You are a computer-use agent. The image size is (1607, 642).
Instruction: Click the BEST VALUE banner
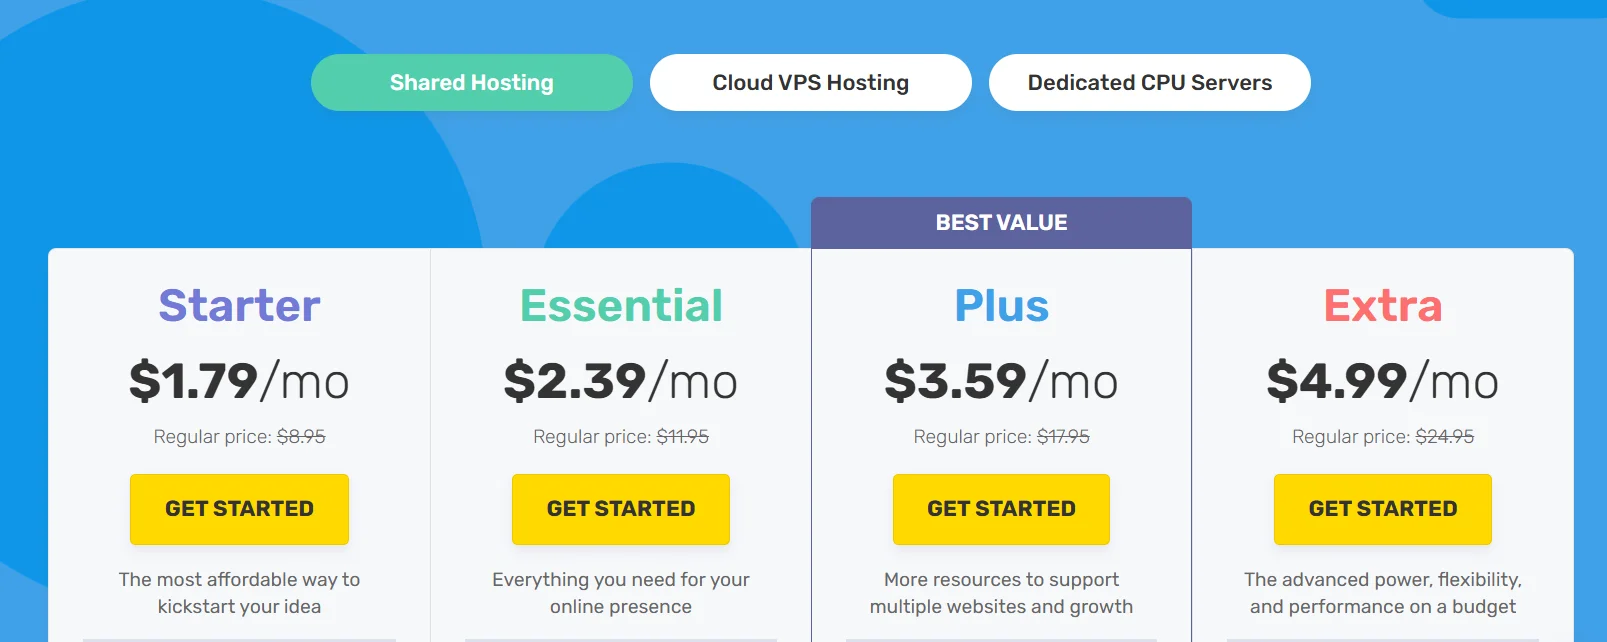tap(1001, 223)
